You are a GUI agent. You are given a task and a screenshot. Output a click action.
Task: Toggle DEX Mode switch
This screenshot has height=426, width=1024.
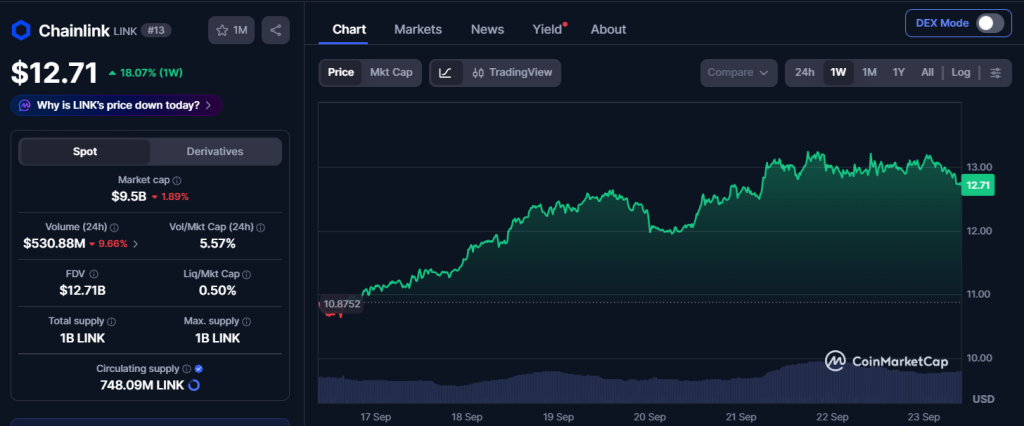click(x=989, y=23)
